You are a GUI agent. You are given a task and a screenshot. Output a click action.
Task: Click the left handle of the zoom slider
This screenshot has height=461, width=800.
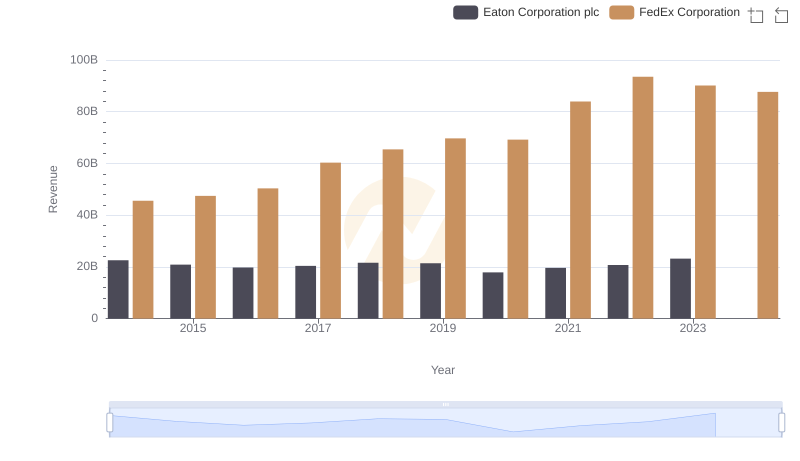click(x=110, y=422)
